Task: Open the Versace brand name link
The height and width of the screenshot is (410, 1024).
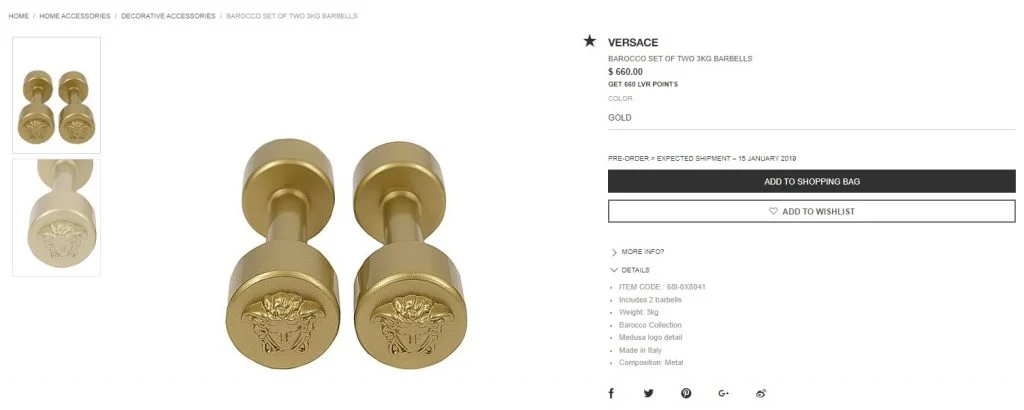Action: point(633,42)
